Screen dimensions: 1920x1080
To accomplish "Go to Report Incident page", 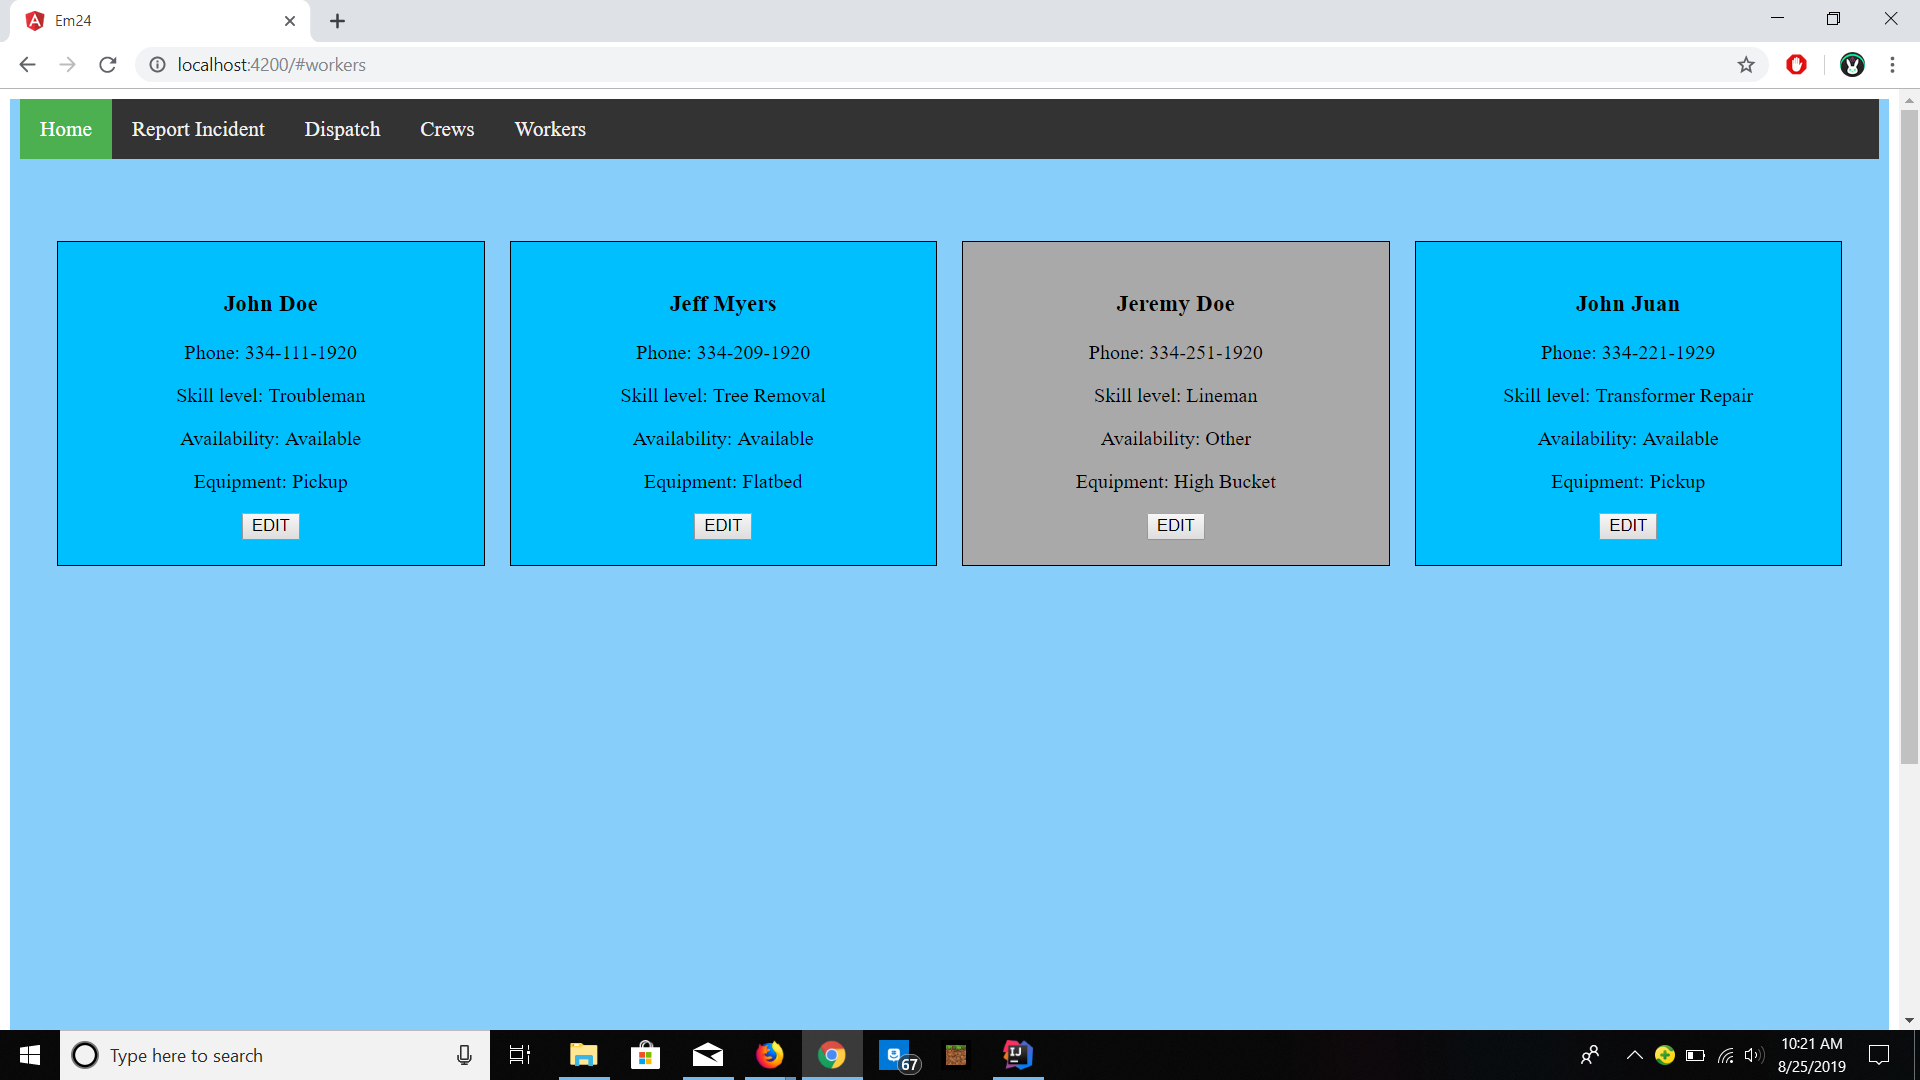I will coord(198,129).
